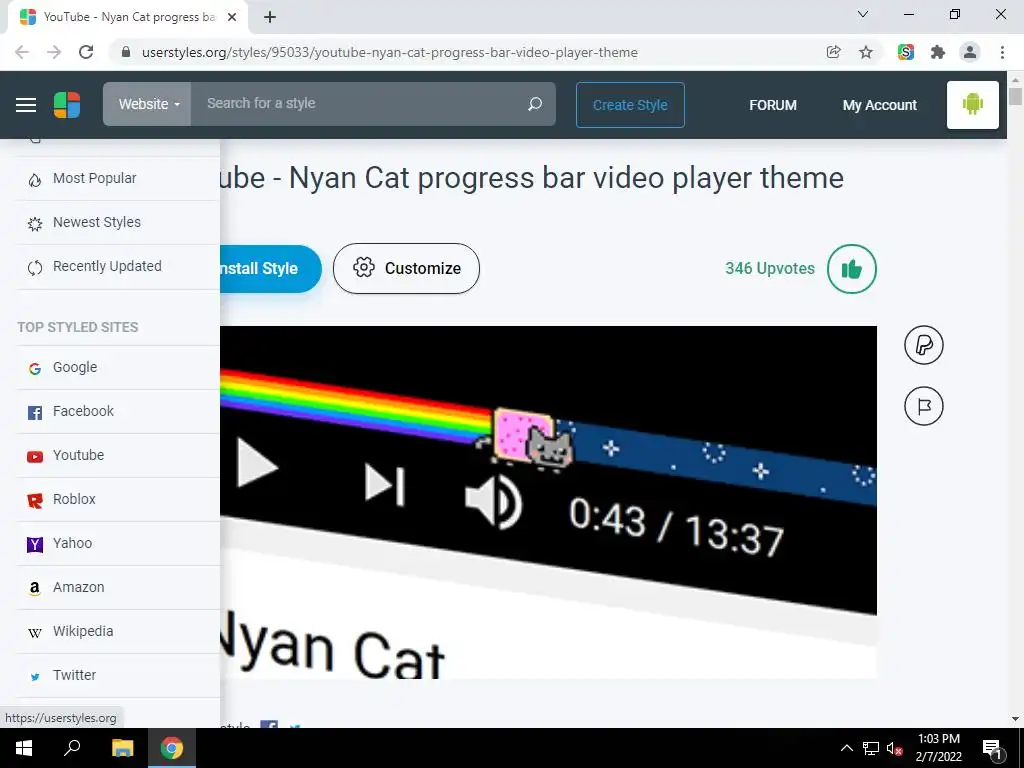Open Roblox styled site link
The width and height of the screenshot is (1024, 768).
[118, 500]
